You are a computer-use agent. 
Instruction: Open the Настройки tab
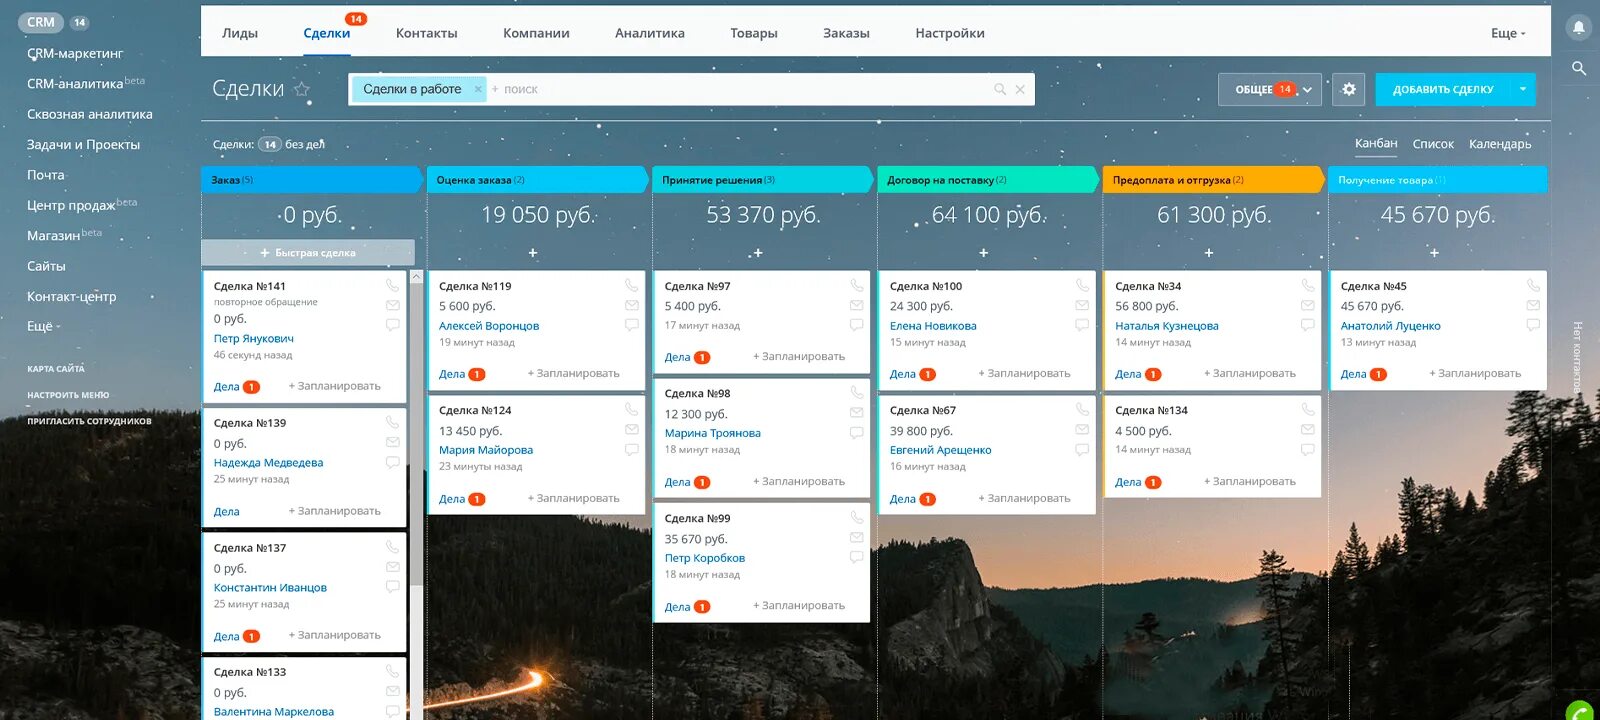[x=950, y=33]
